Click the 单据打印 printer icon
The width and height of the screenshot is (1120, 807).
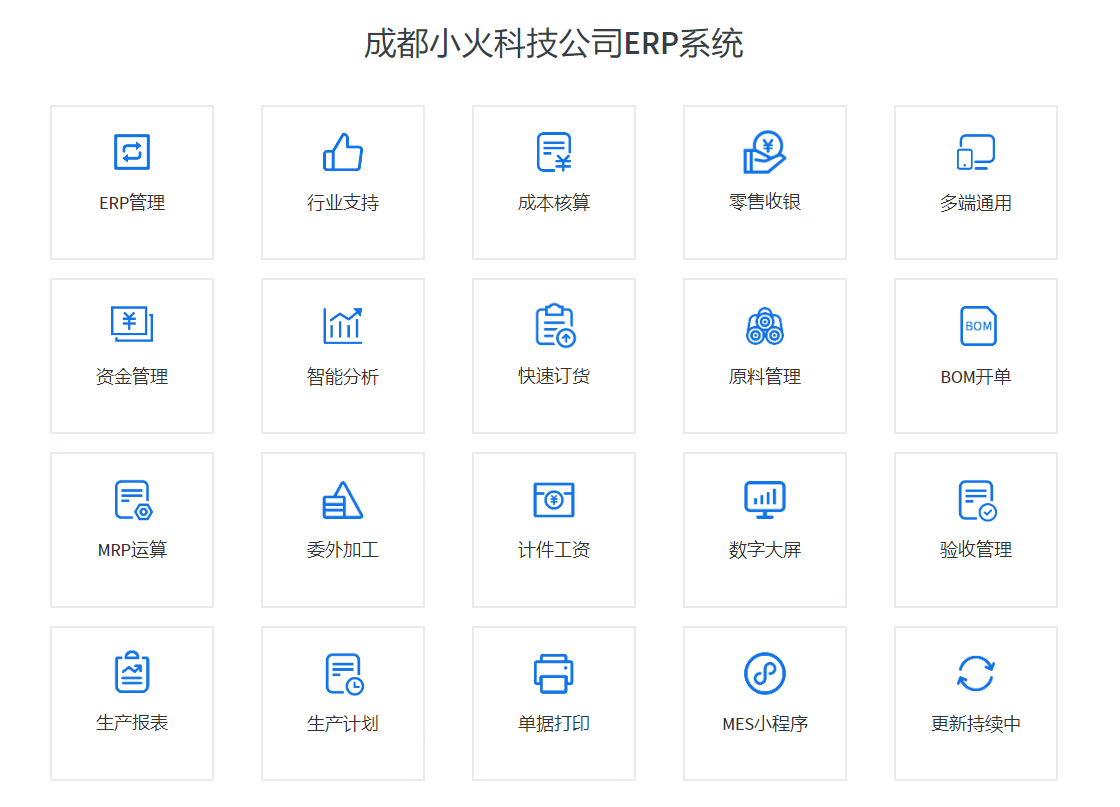pyautogui.click(x=554, y=673)
